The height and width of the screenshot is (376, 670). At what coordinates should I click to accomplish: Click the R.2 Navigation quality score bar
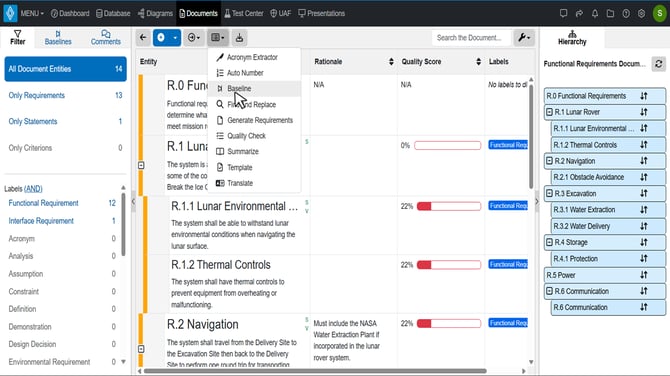(x=449, y=323)
